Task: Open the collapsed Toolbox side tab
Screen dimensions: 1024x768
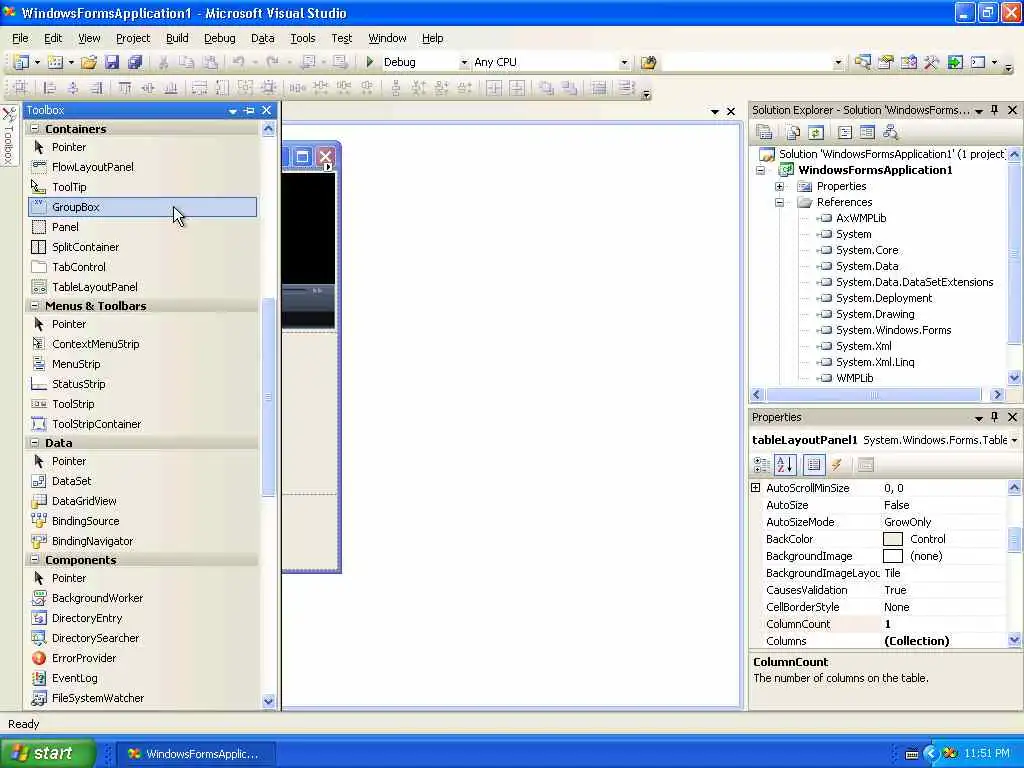Action: pos(8,136)
